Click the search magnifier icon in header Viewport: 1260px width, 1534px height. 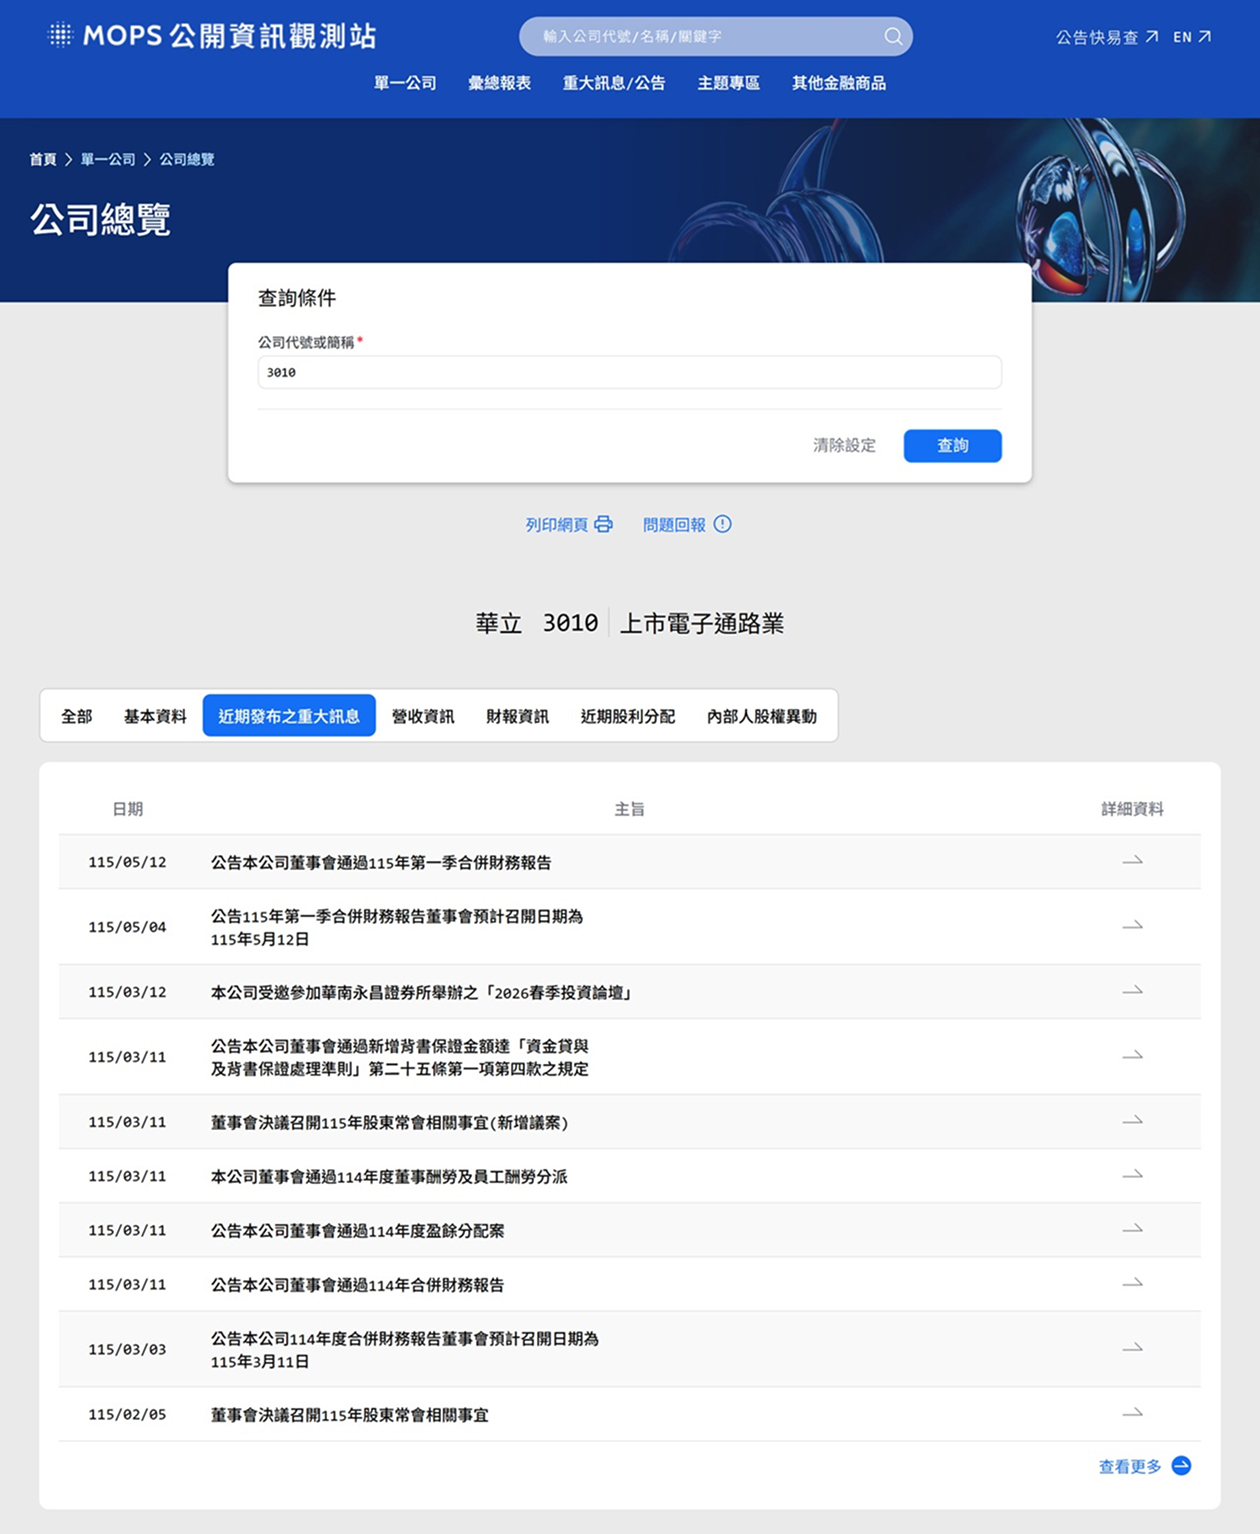[x=893, y=37]
